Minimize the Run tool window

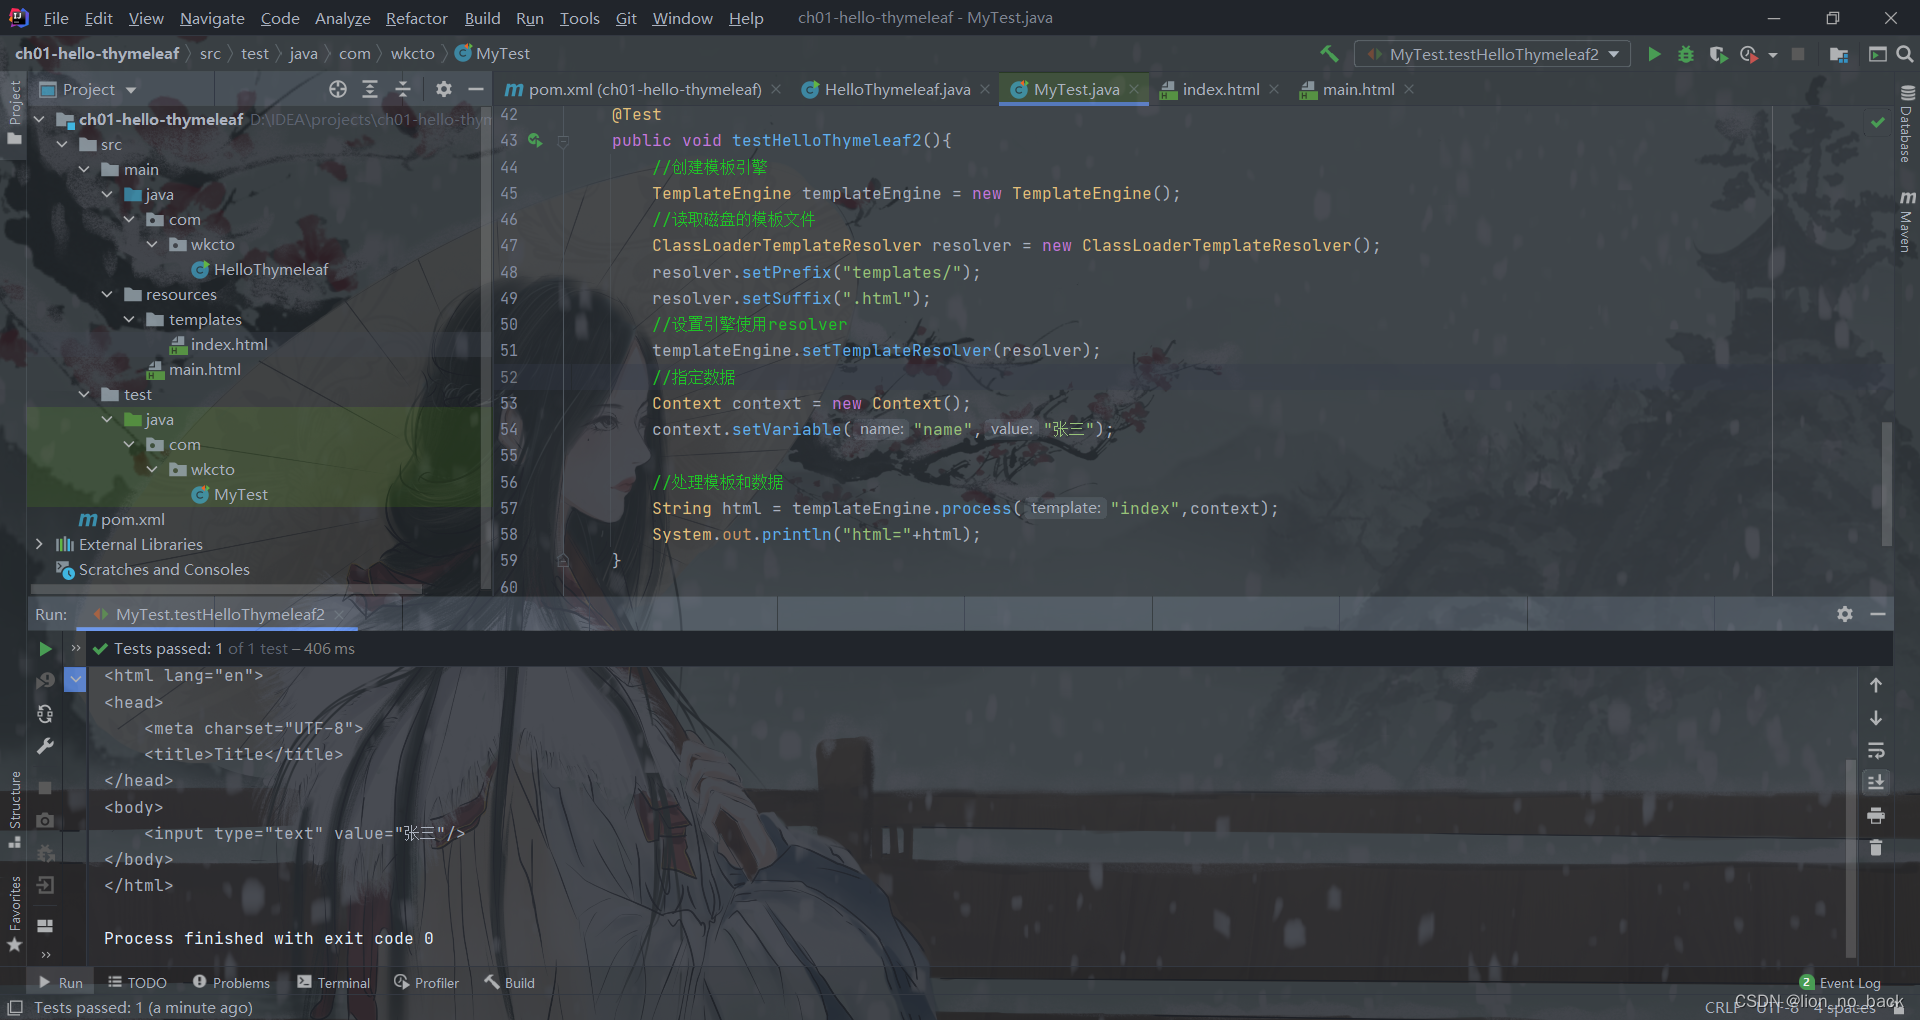pos(1878,614)
